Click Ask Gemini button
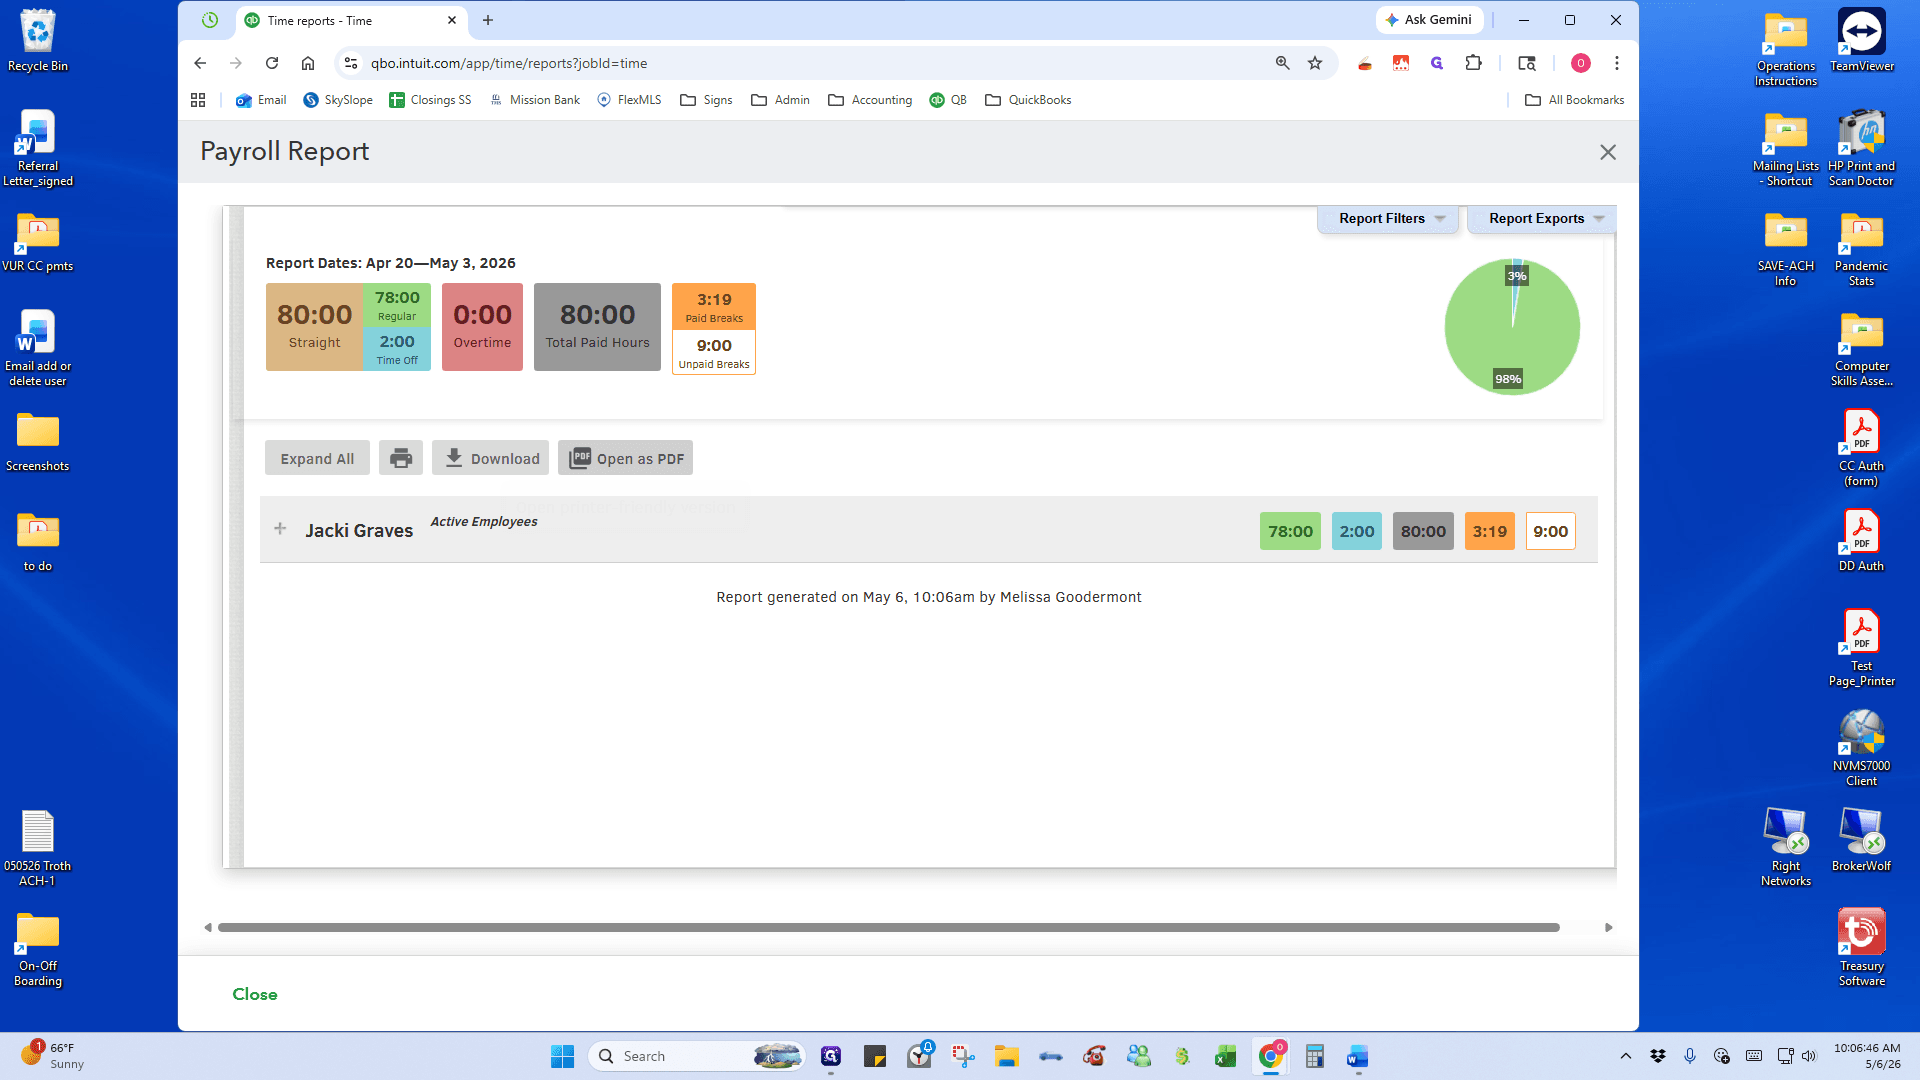Image resolution: width=1920 pixels, height=1080 pixels. point(1429,20)
